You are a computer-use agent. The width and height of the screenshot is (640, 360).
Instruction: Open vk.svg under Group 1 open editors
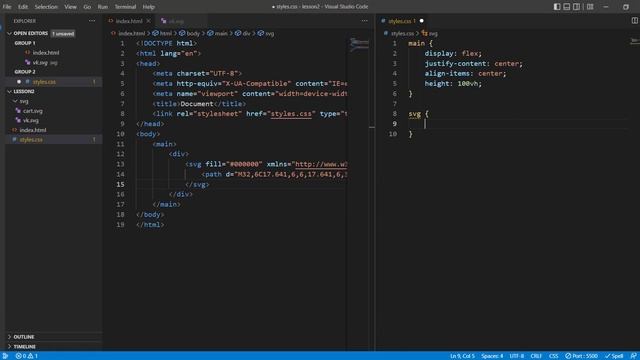pyautogui.click(x=41, y=62)
